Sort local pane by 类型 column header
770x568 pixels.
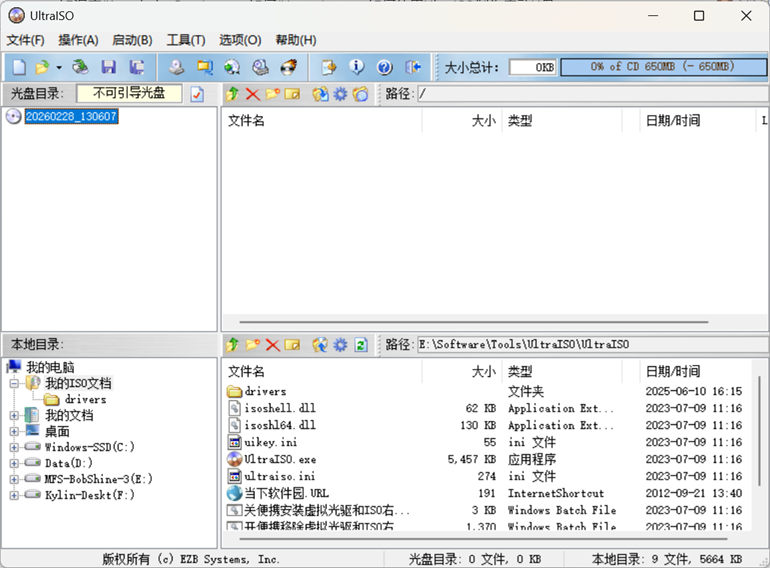(562, 372)
